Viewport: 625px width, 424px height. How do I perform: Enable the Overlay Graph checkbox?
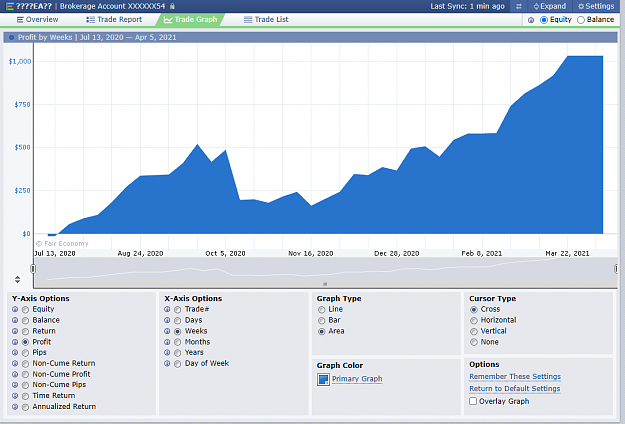(x=473, y=401)
